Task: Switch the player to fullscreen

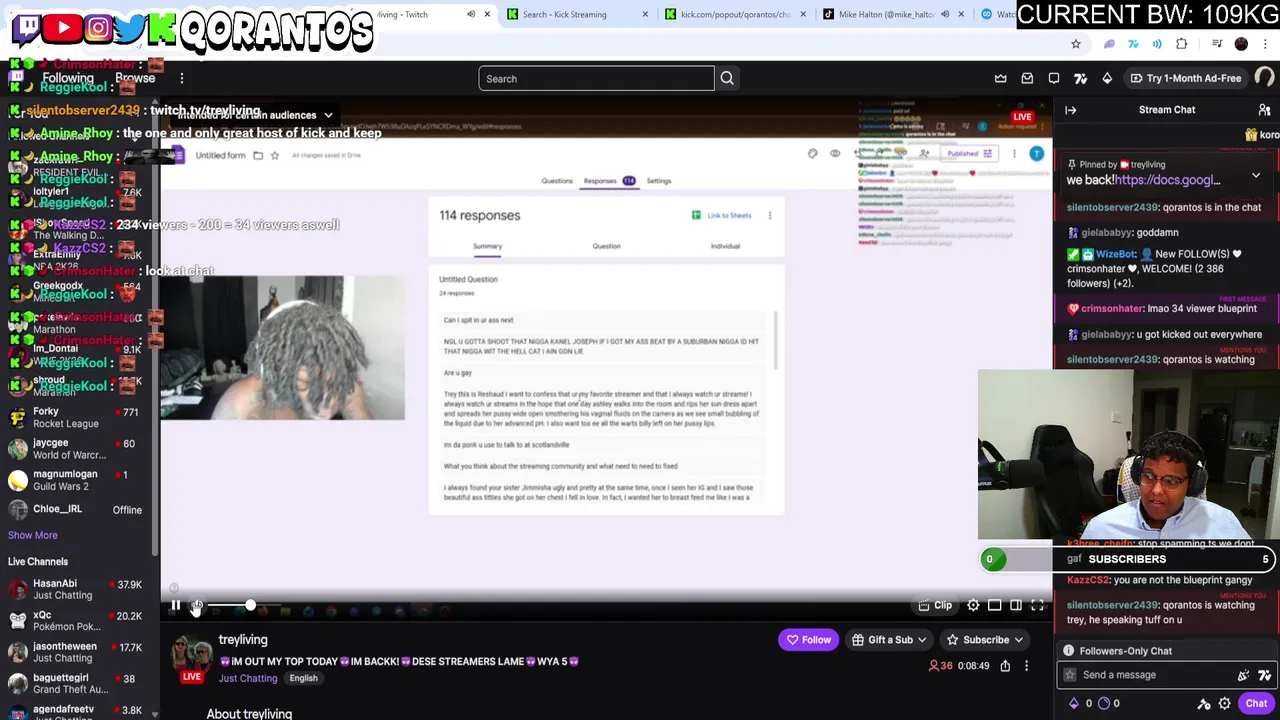Action: pyautogui.click(x=1037, y=605)
